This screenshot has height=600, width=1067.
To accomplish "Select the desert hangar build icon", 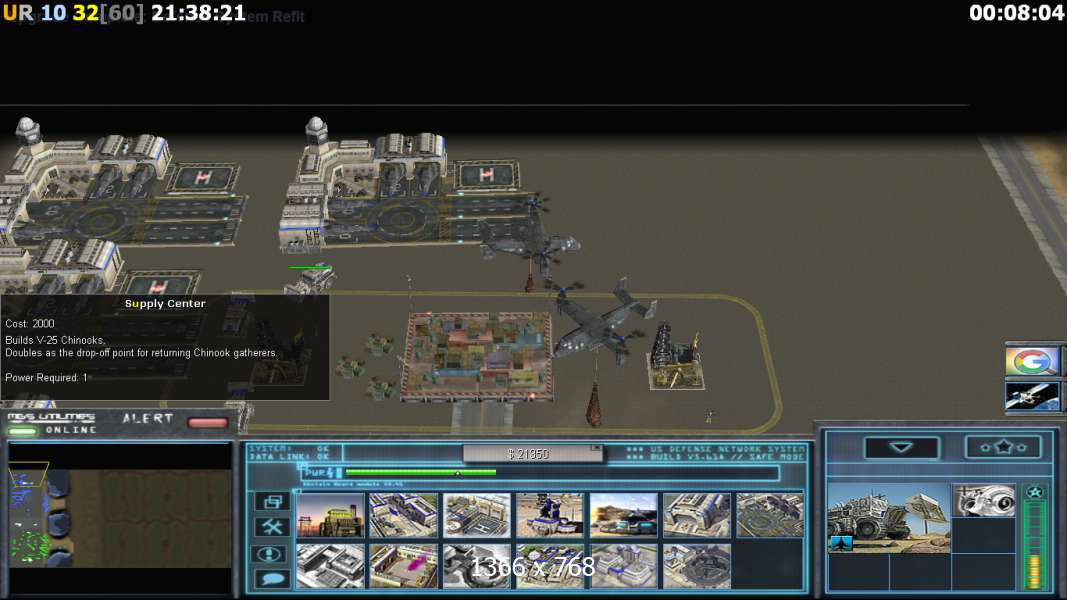I will click(623, 515).
